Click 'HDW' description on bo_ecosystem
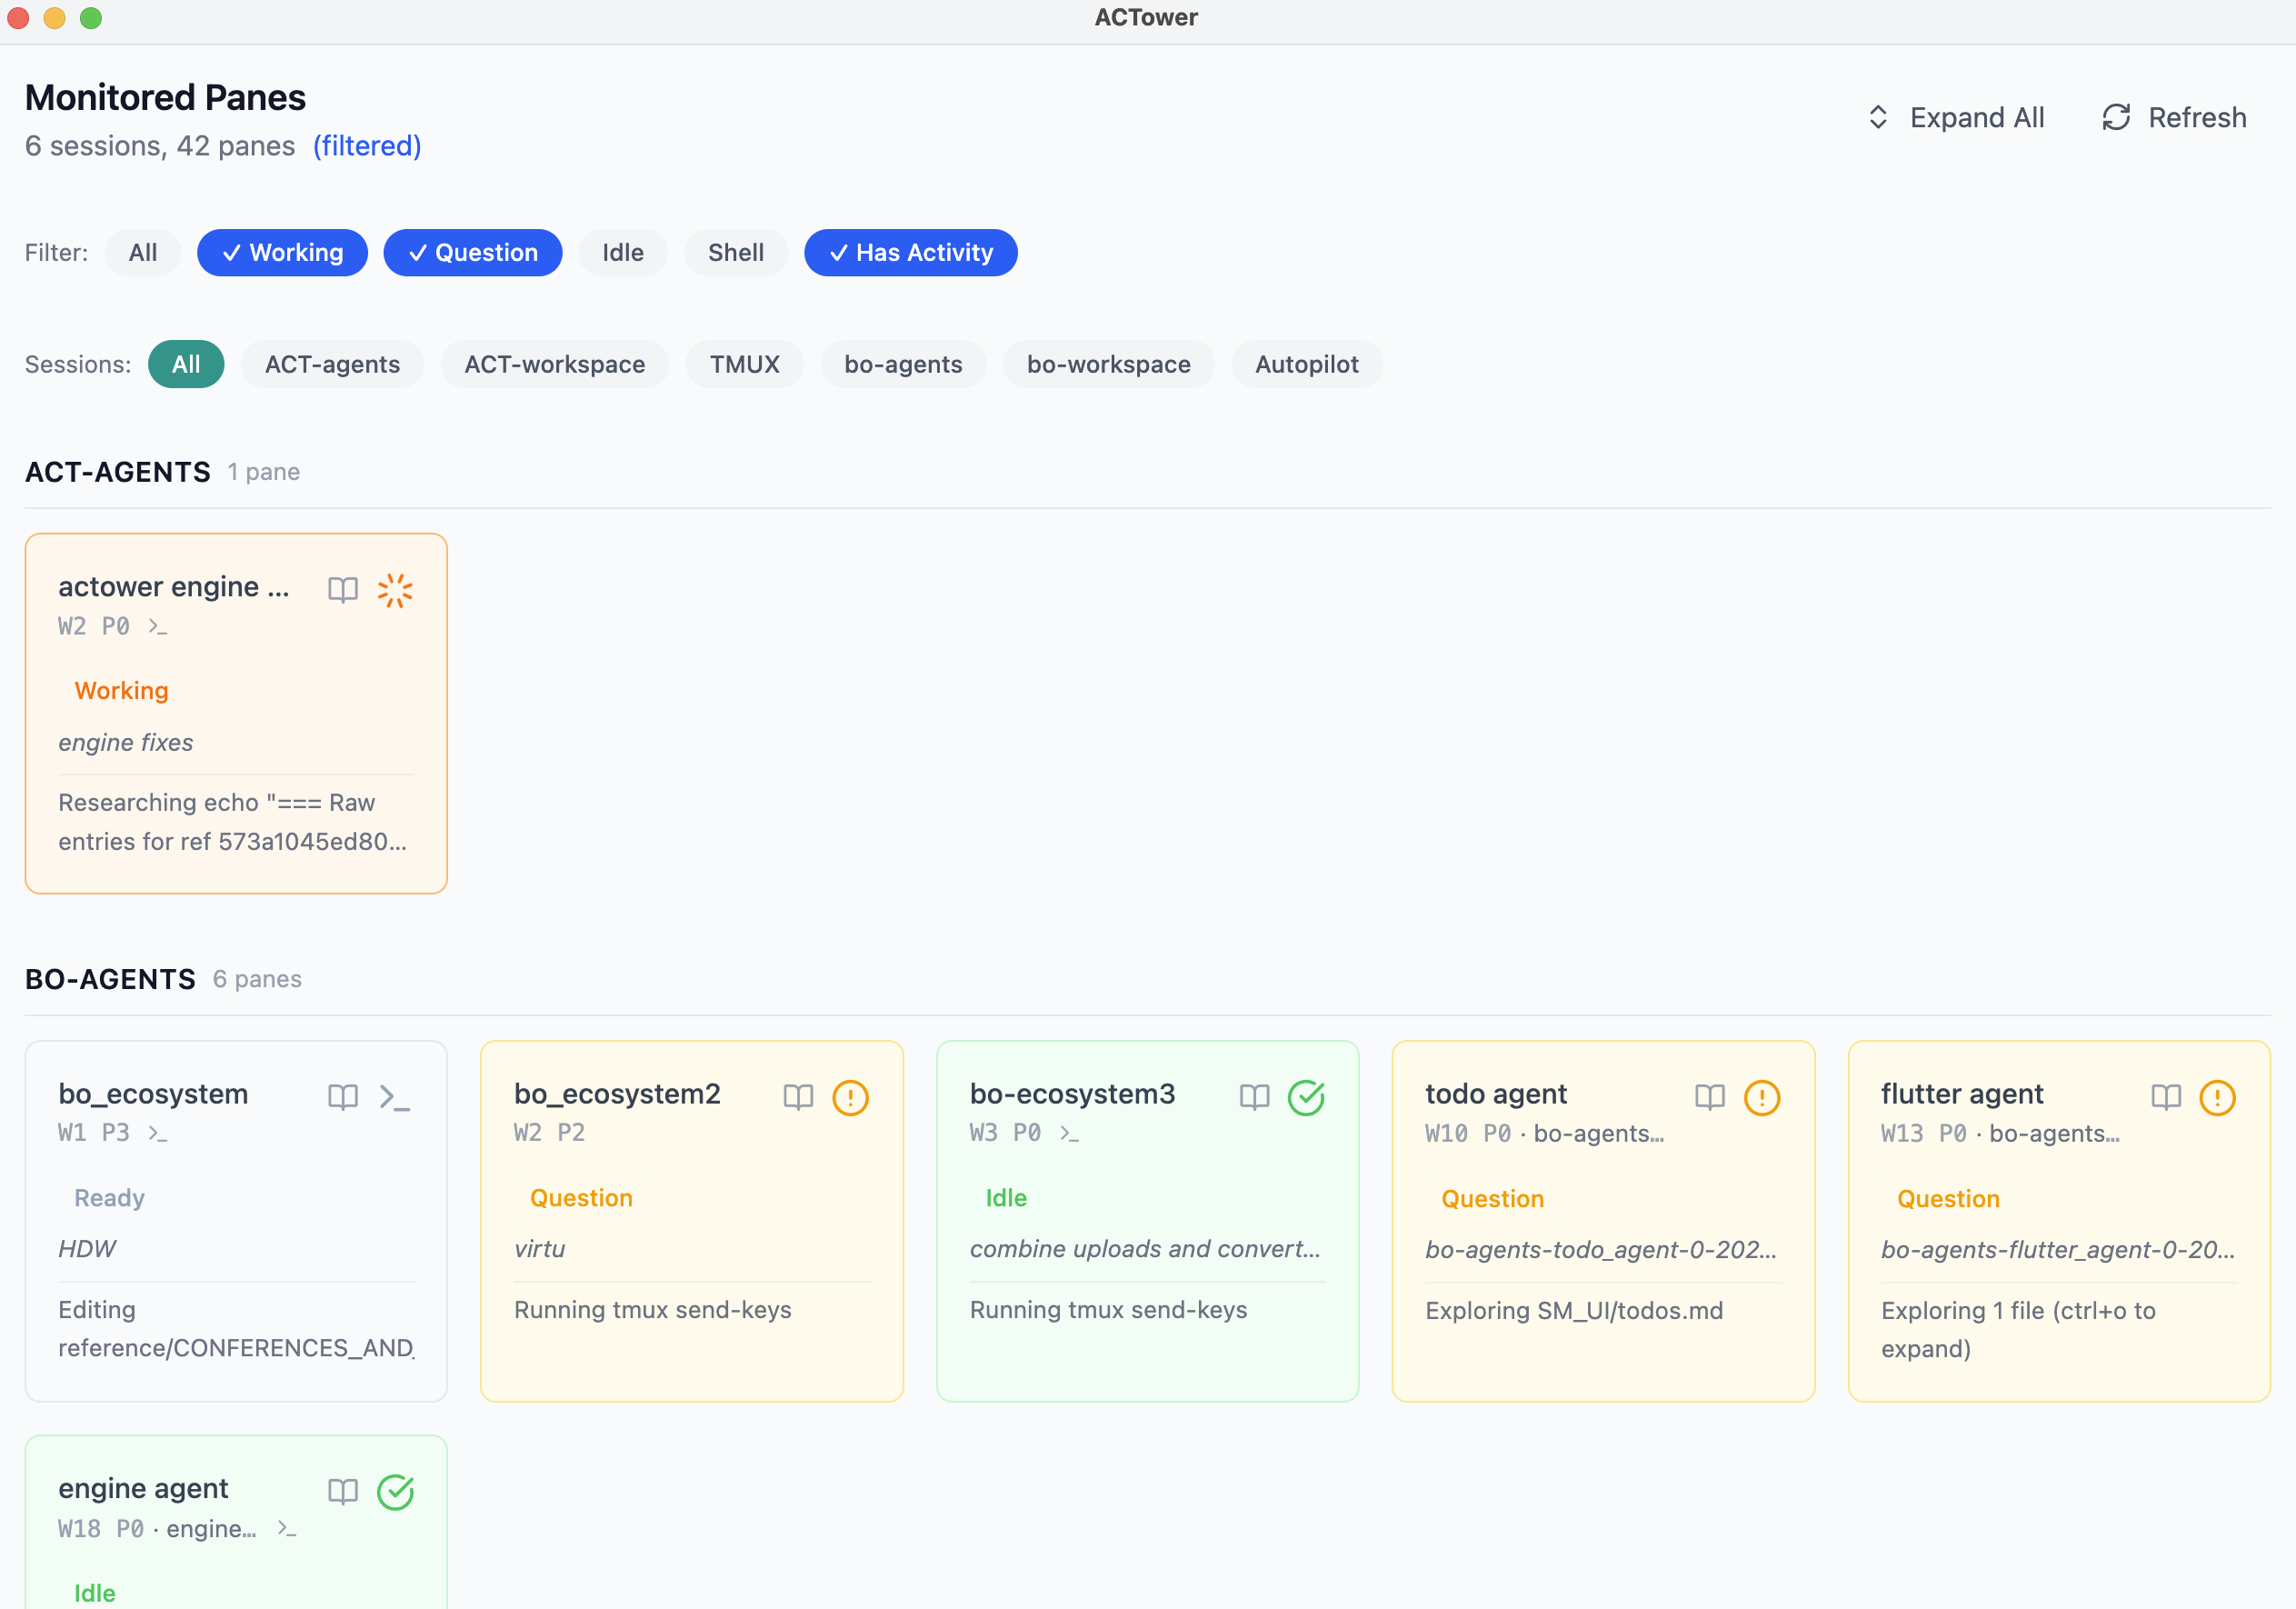The height and width of the screenshot is (1609, 2296). point(87,1249)
